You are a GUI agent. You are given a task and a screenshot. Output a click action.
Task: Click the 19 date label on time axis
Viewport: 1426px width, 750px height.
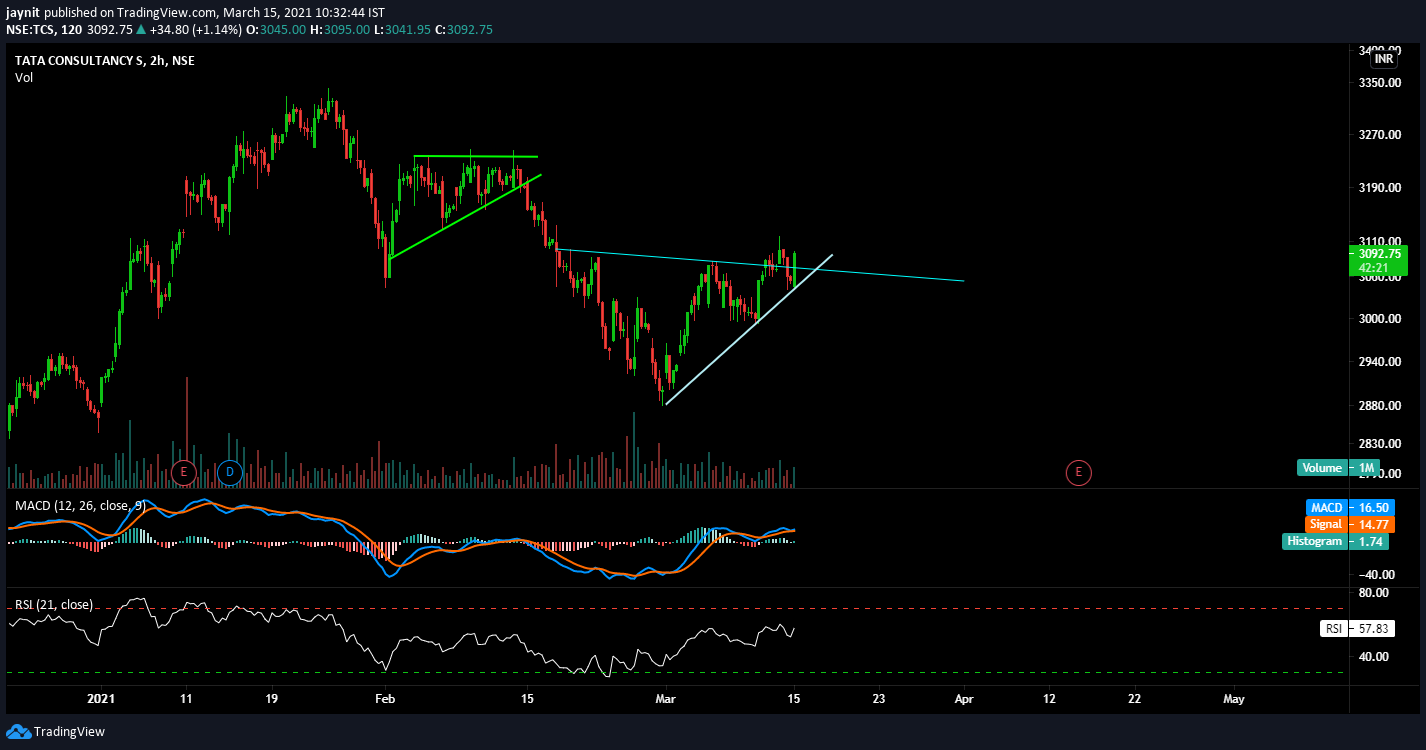click(x=271, y=699)
